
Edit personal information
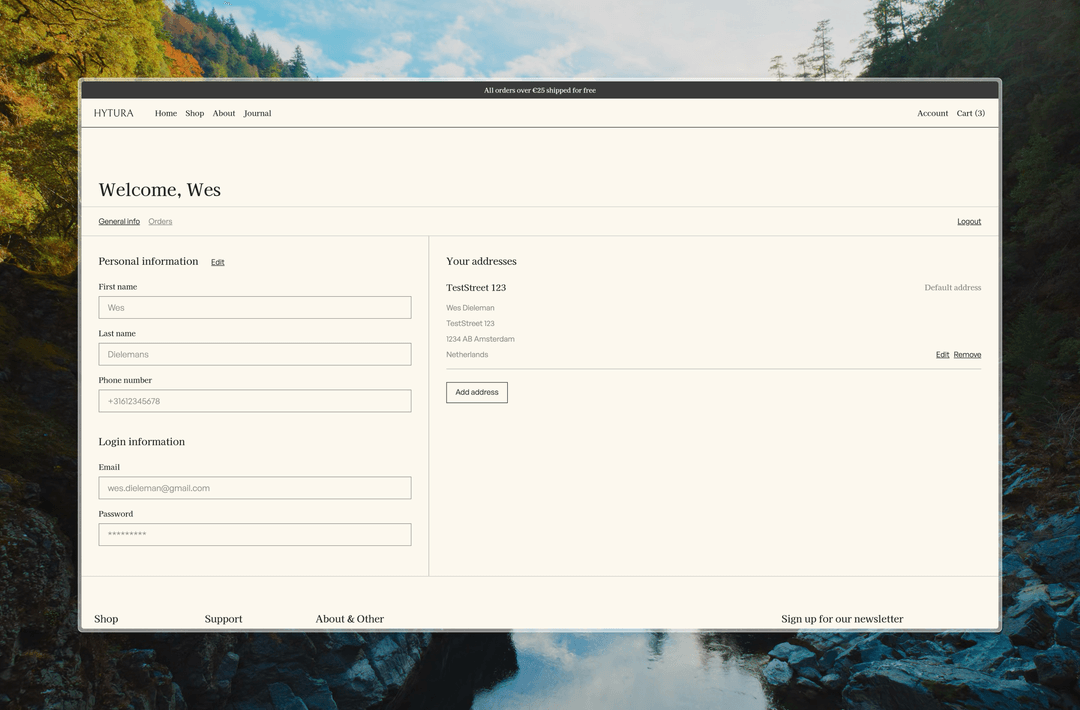click(218, 262)
